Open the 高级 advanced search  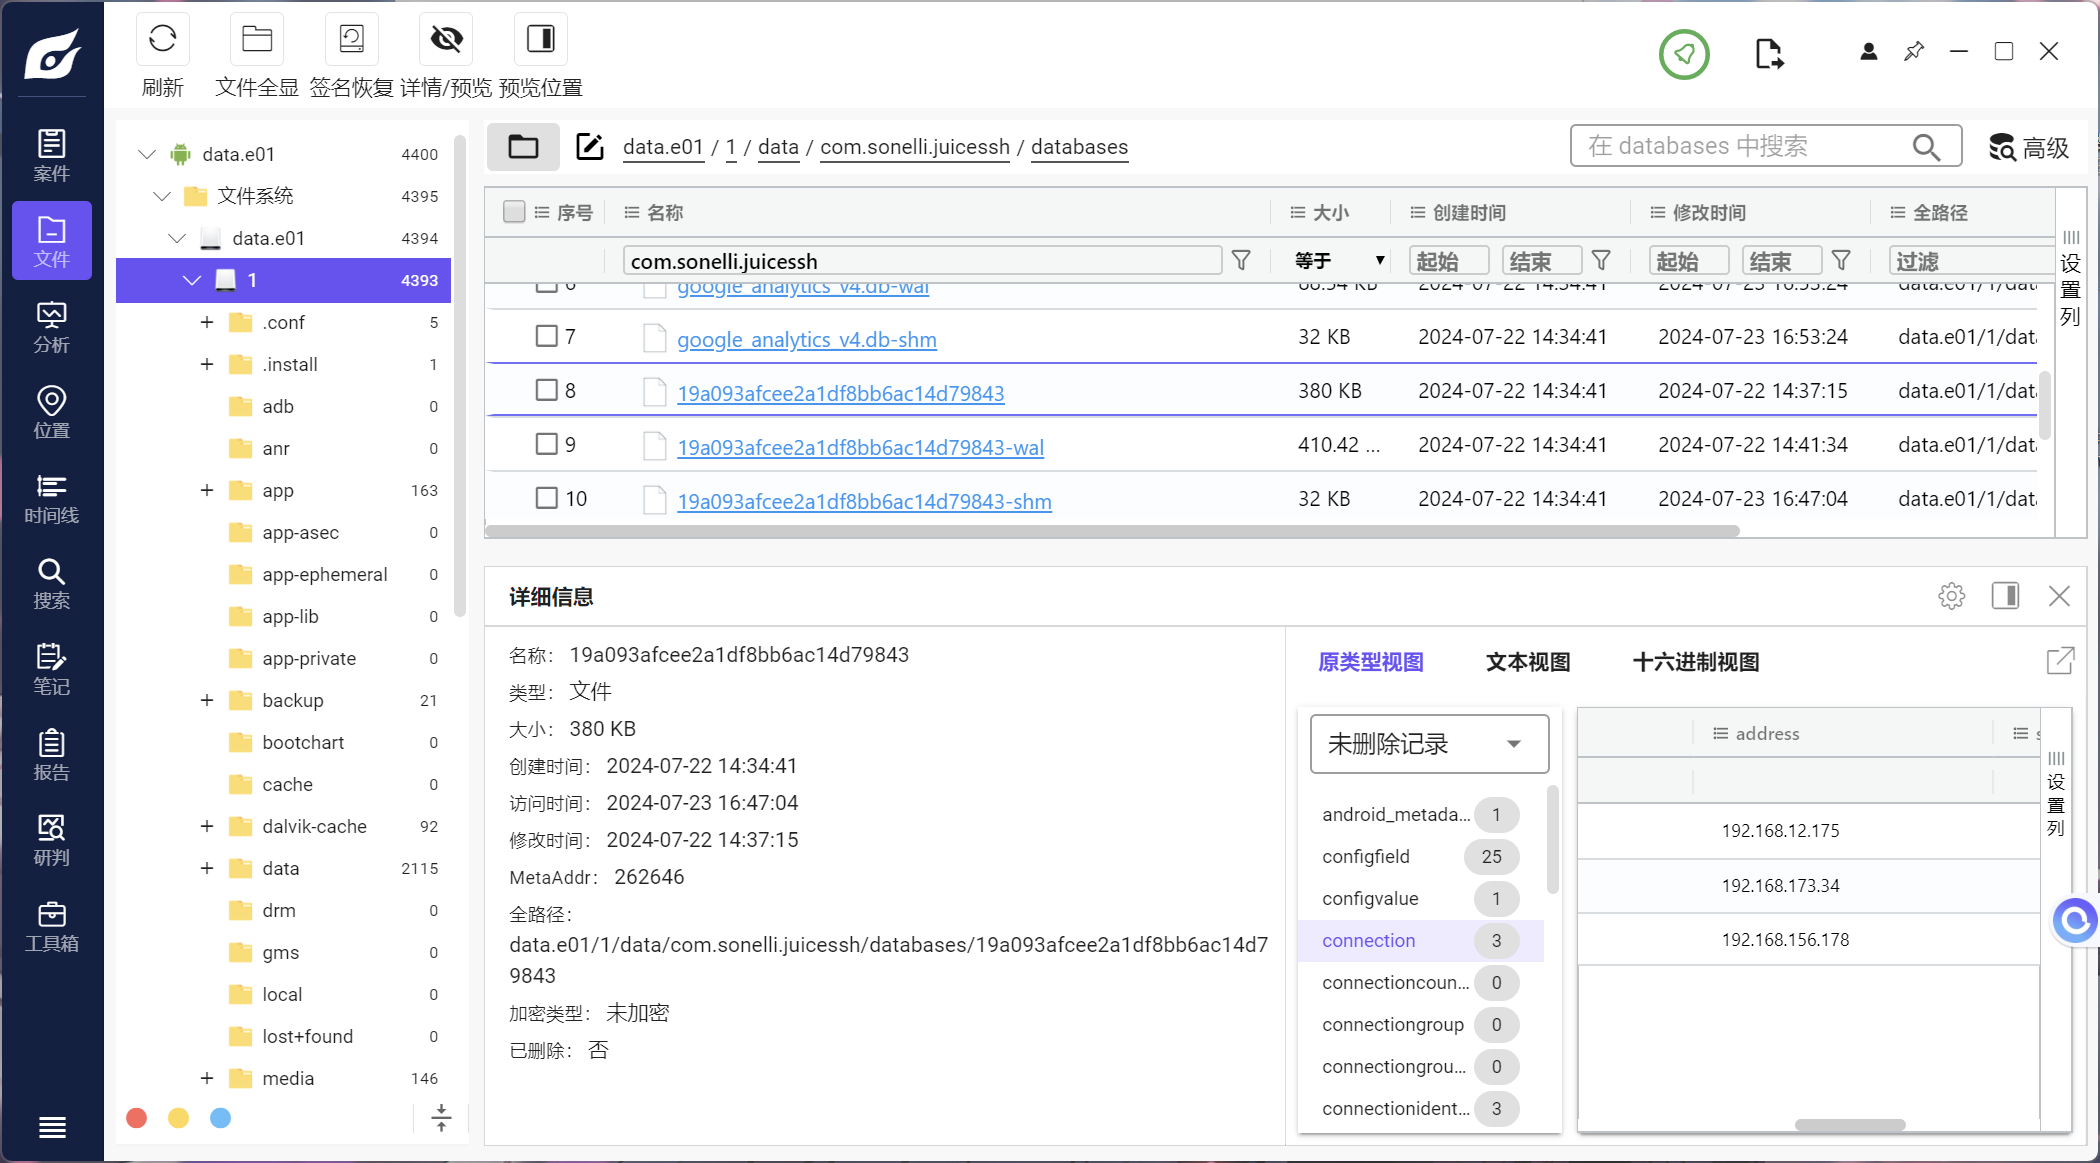[x=2029, y=147]
